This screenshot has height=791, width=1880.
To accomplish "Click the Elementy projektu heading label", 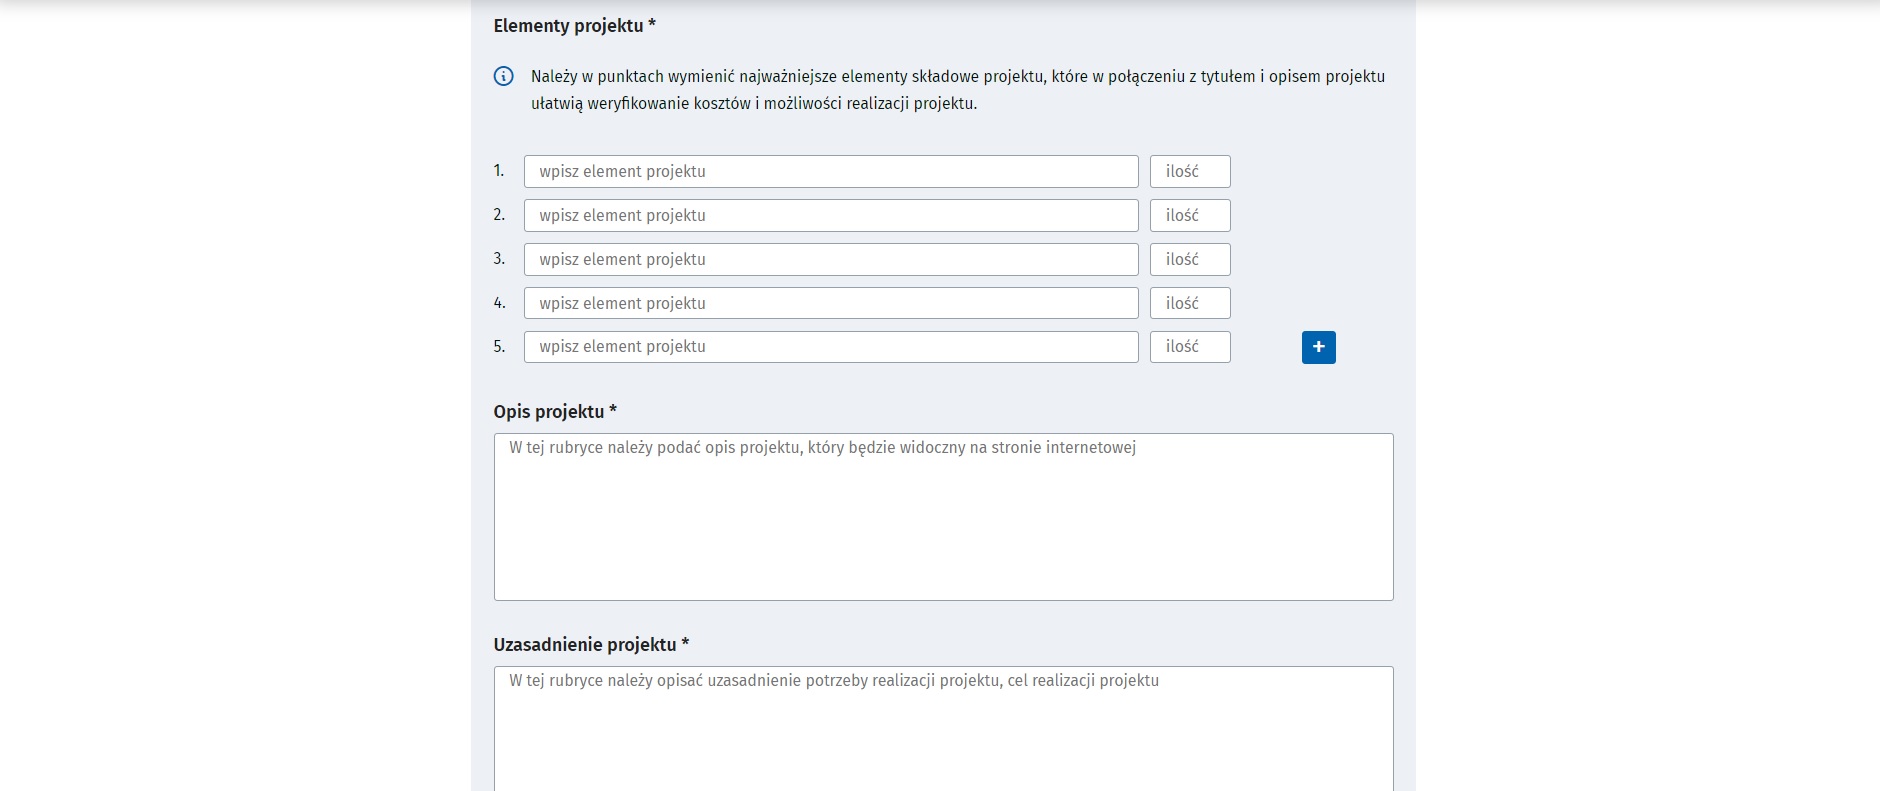I will tap(574, 26).
